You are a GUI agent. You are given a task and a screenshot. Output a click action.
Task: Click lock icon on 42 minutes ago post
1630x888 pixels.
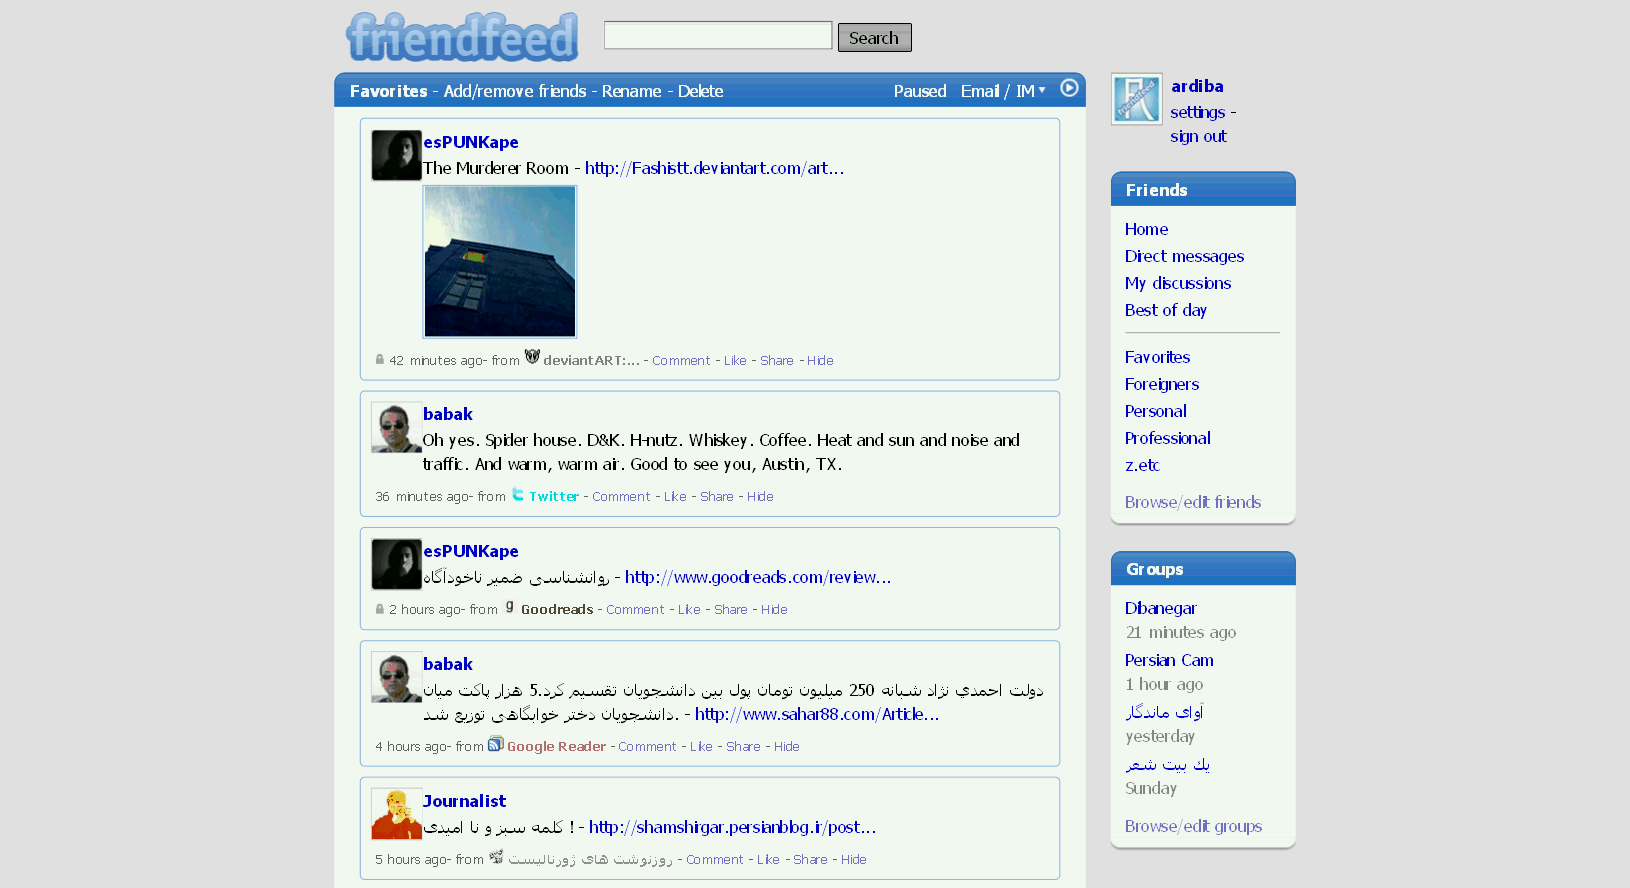(380, 359)
